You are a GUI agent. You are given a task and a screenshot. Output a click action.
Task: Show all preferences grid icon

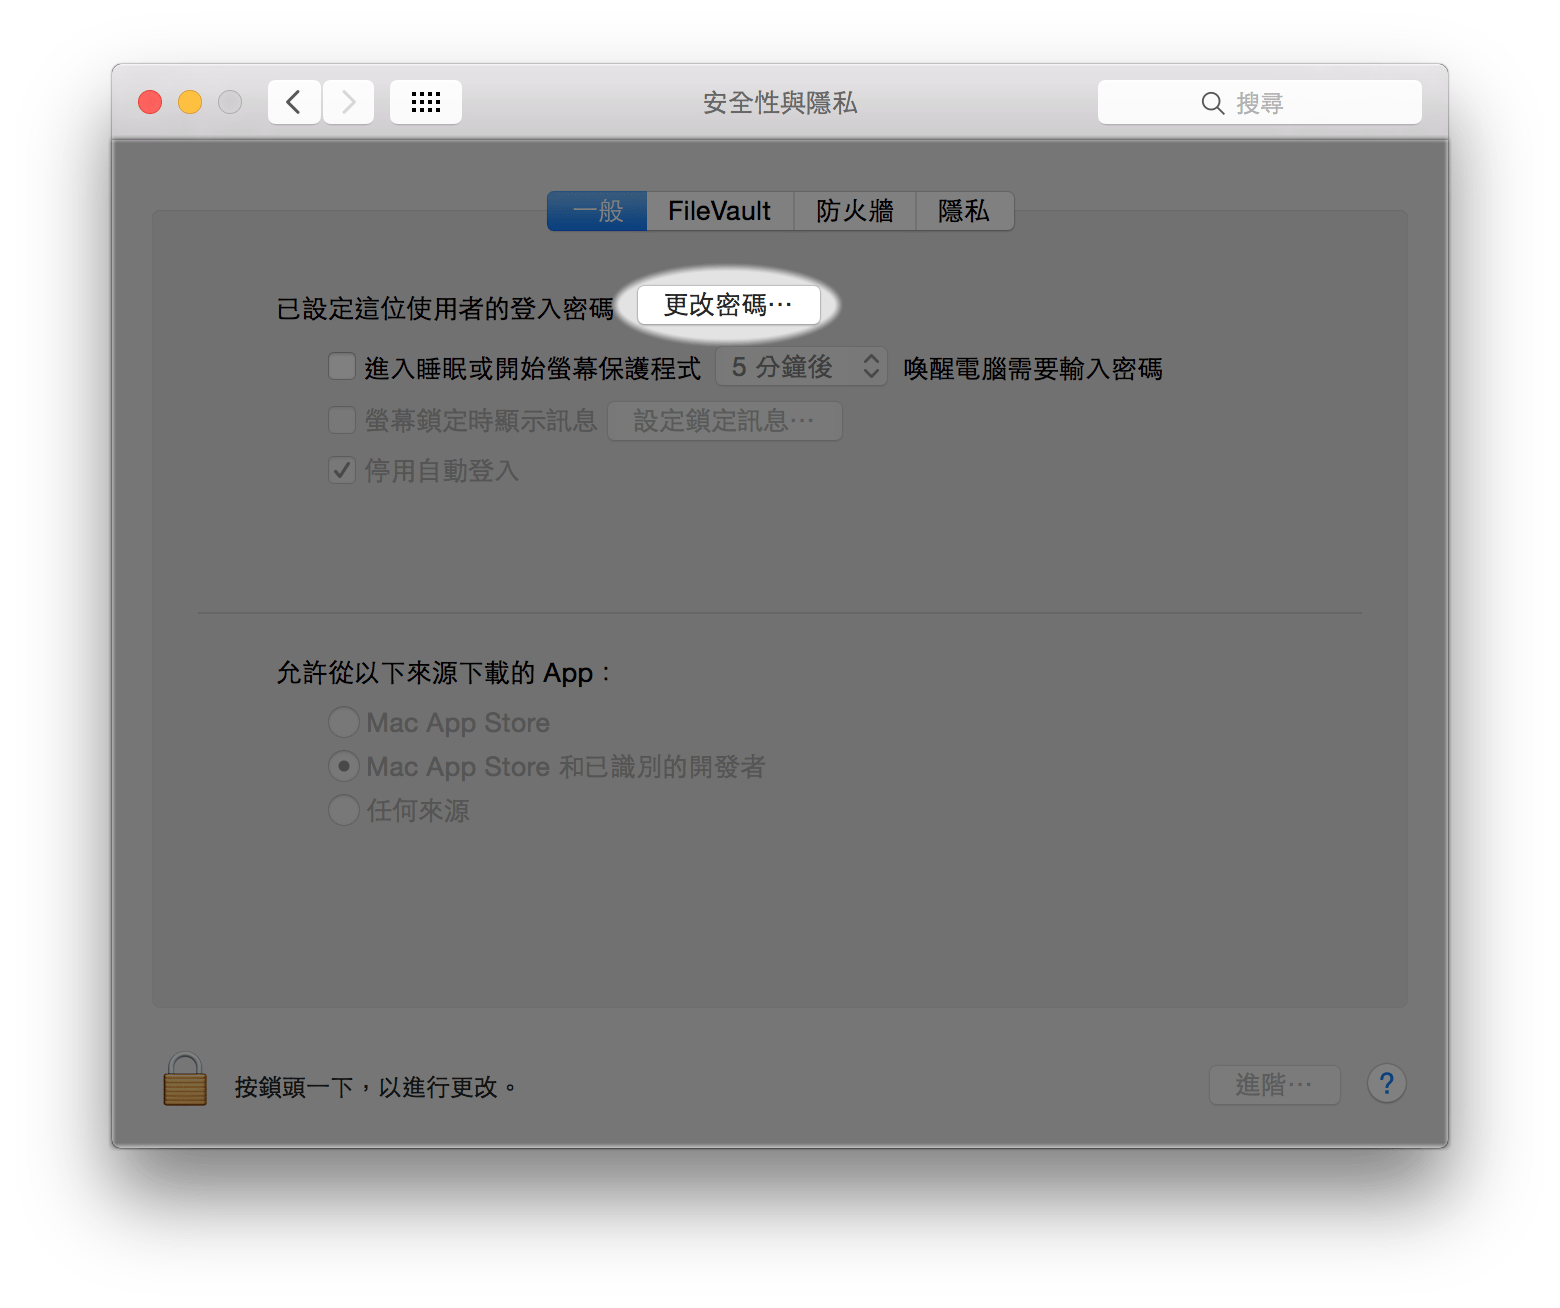tap(426, 102)
